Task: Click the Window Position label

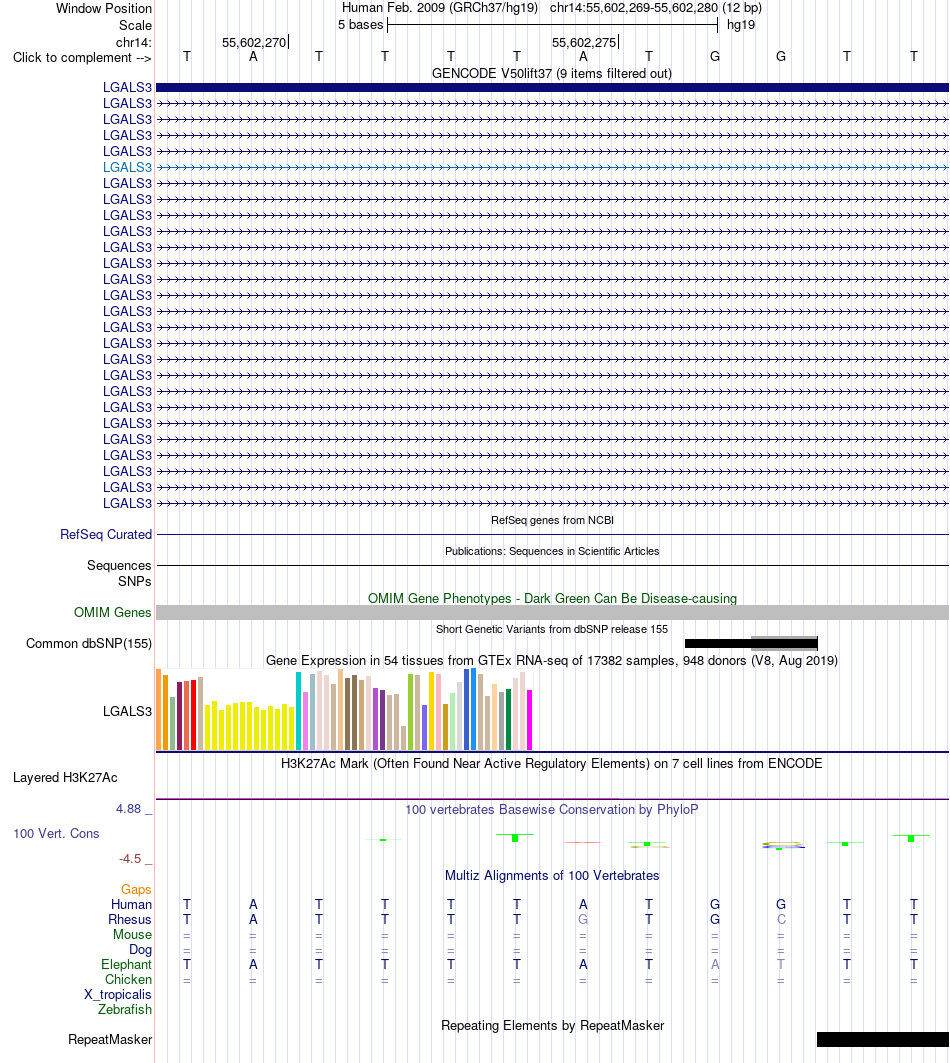Action: pos(104,8)
